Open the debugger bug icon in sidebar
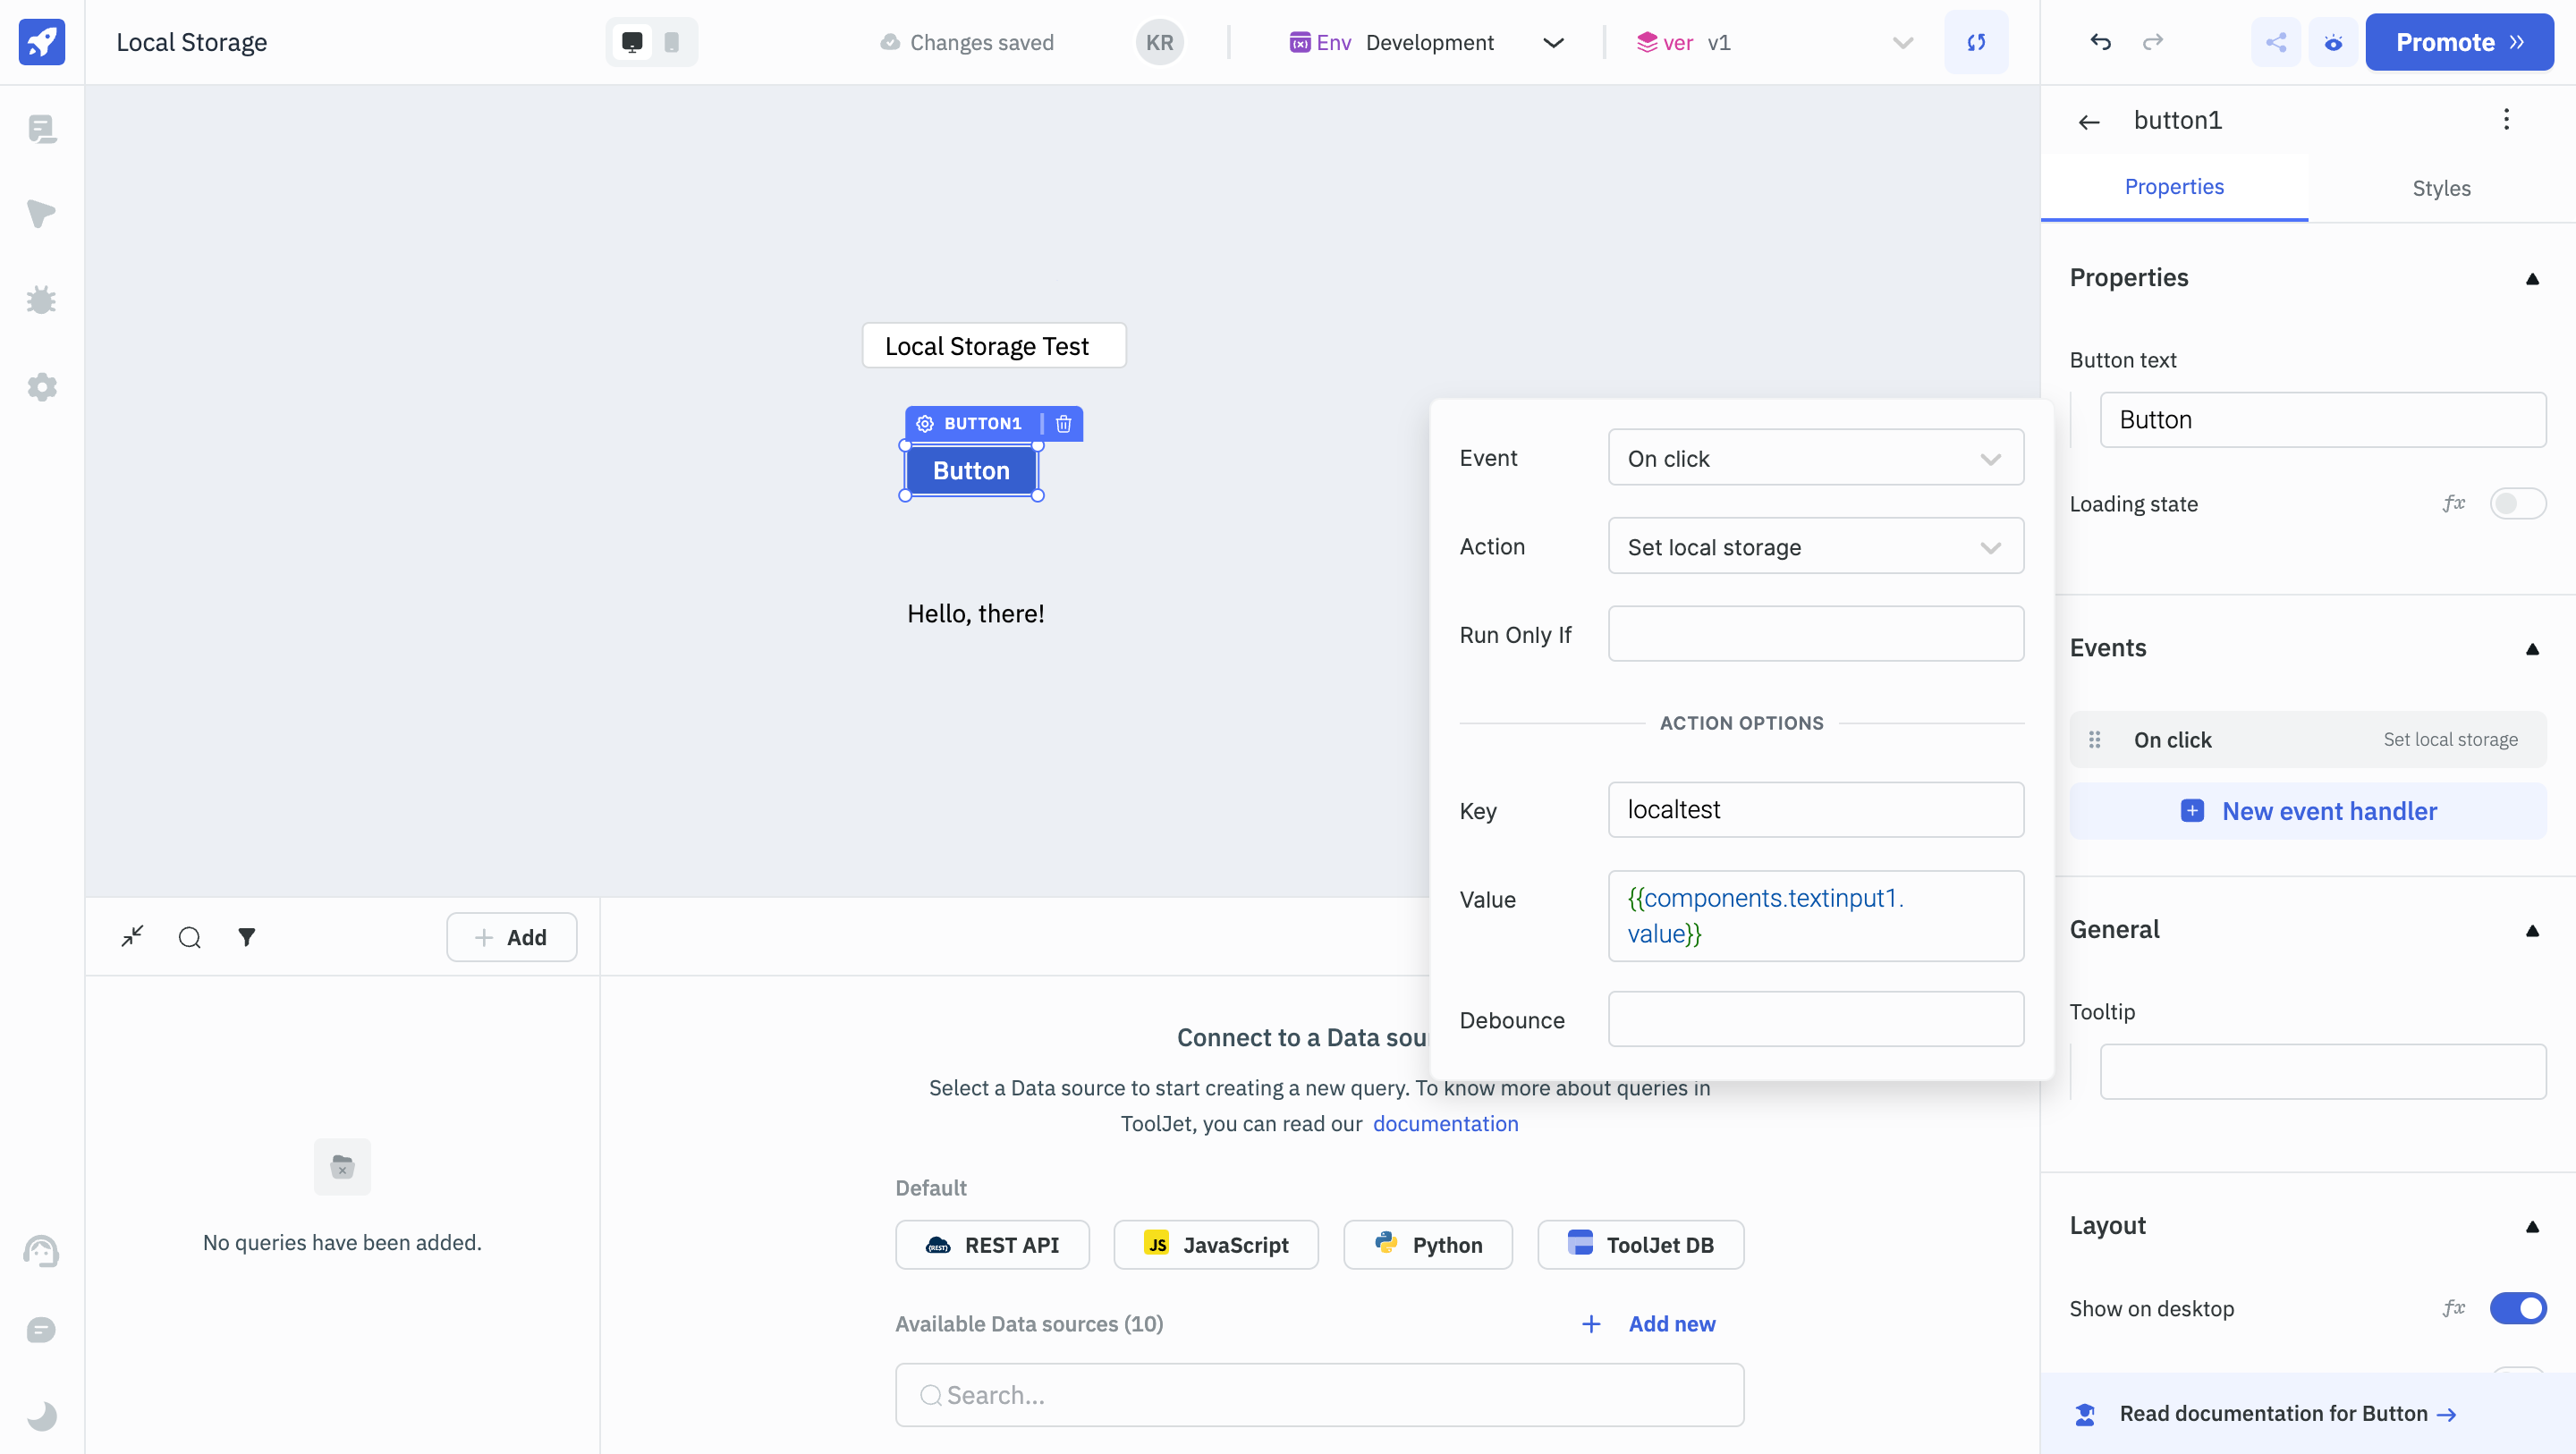Viewport: 2576px width, 1454px height. [42, 300]
